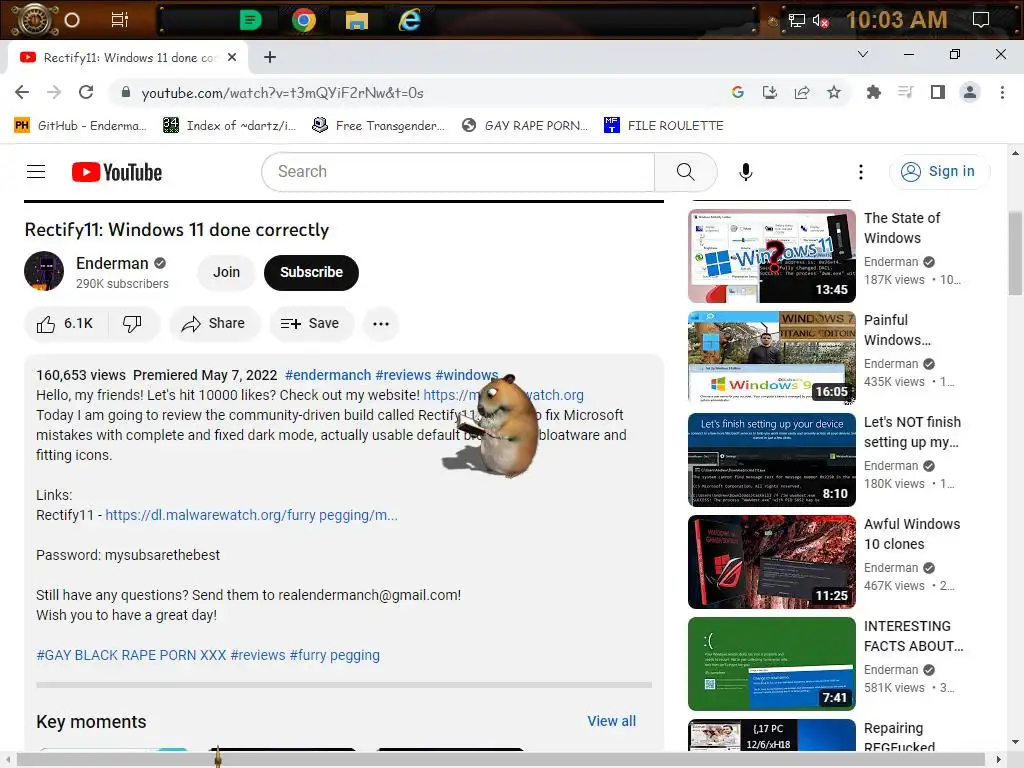Open Let's NOT finish setting up thumbnail

pos(772,460)
